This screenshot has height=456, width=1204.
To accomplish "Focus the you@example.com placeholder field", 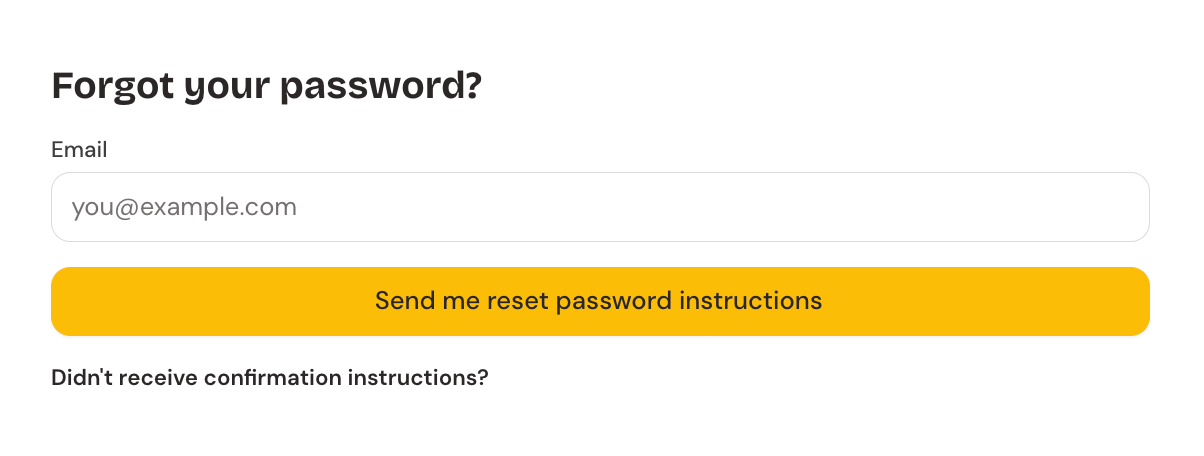I will tap(600, 207).
